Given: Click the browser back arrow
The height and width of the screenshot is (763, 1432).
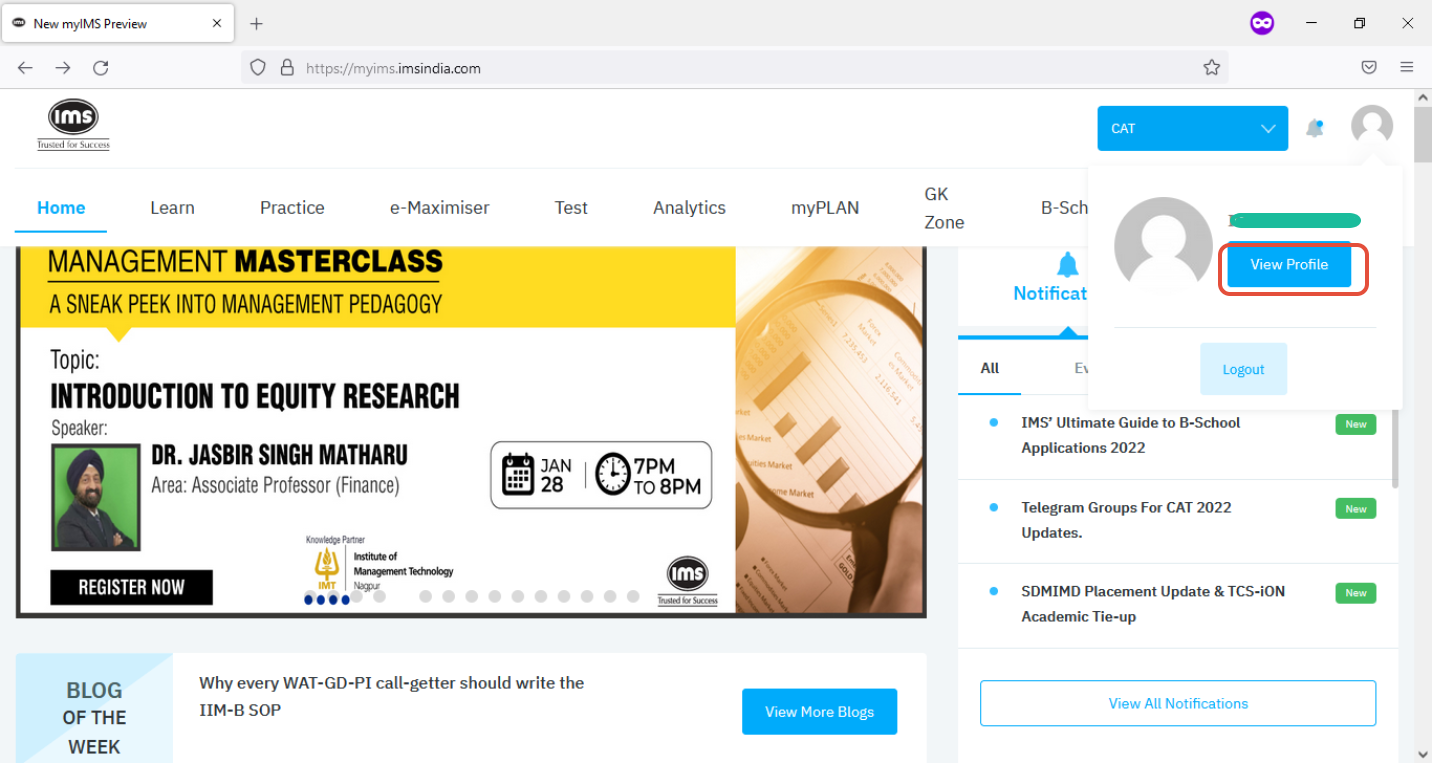Looking at the screenshot, I should (25, 68).
